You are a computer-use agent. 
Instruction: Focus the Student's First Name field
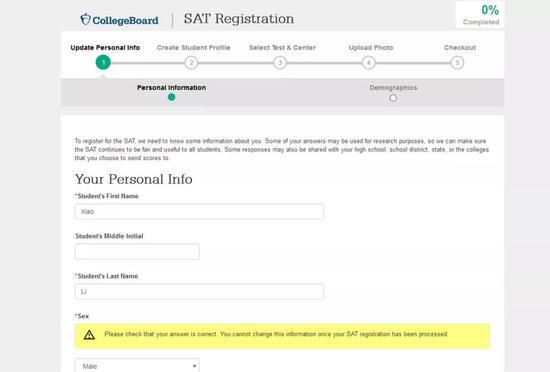199,212
